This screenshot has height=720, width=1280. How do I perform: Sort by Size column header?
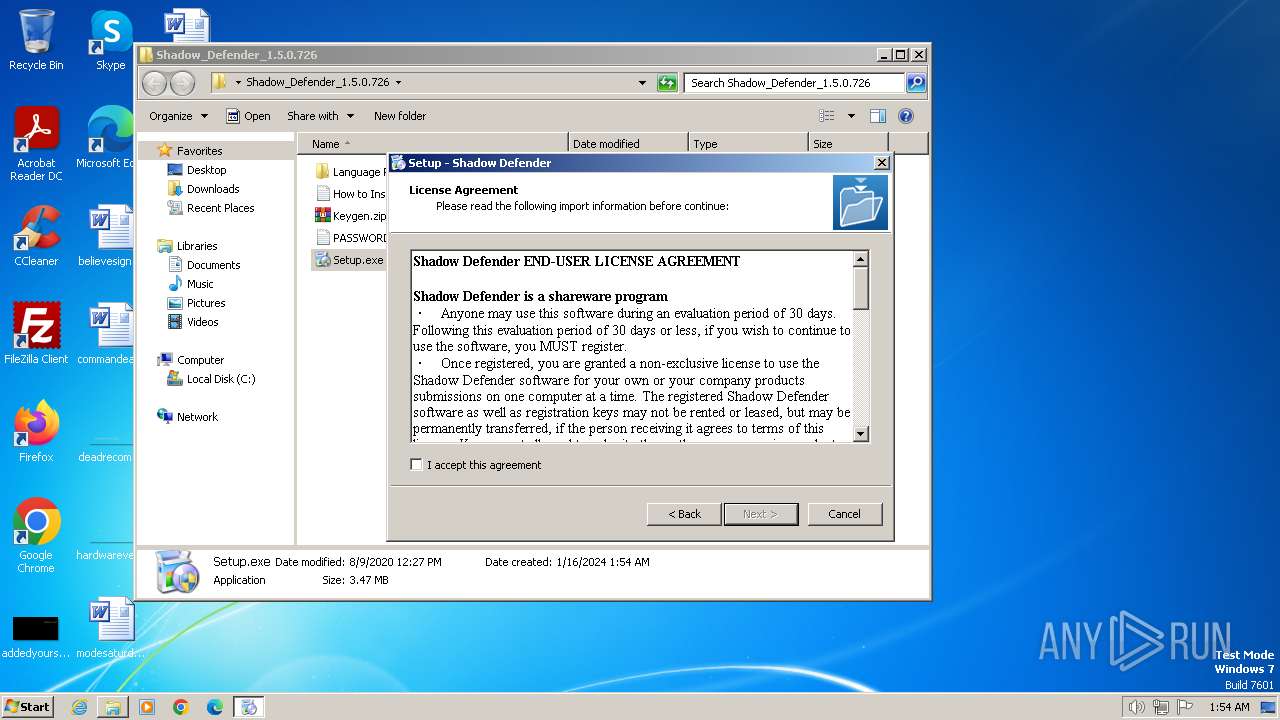[848, 144]
